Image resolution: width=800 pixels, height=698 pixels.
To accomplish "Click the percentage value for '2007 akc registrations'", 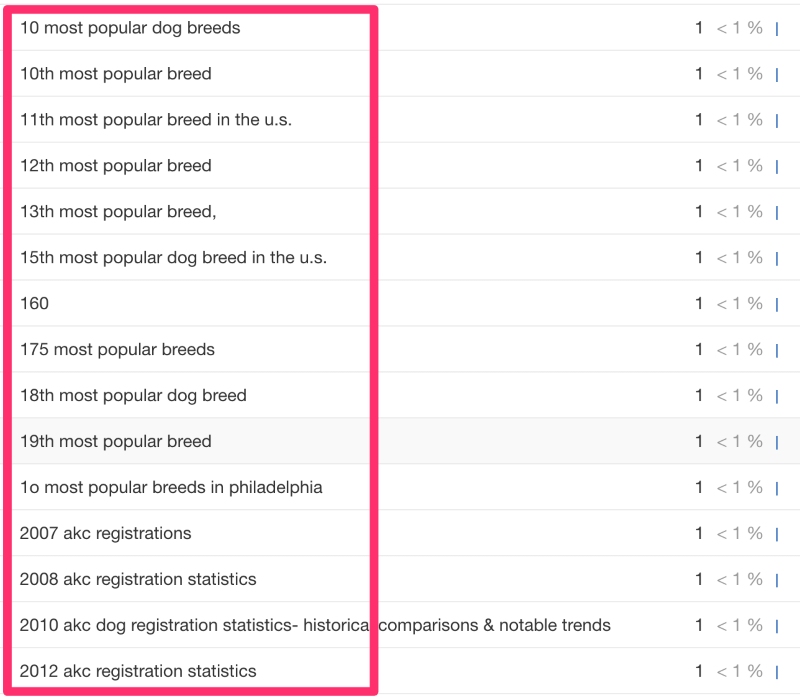I will coord(739,533).
